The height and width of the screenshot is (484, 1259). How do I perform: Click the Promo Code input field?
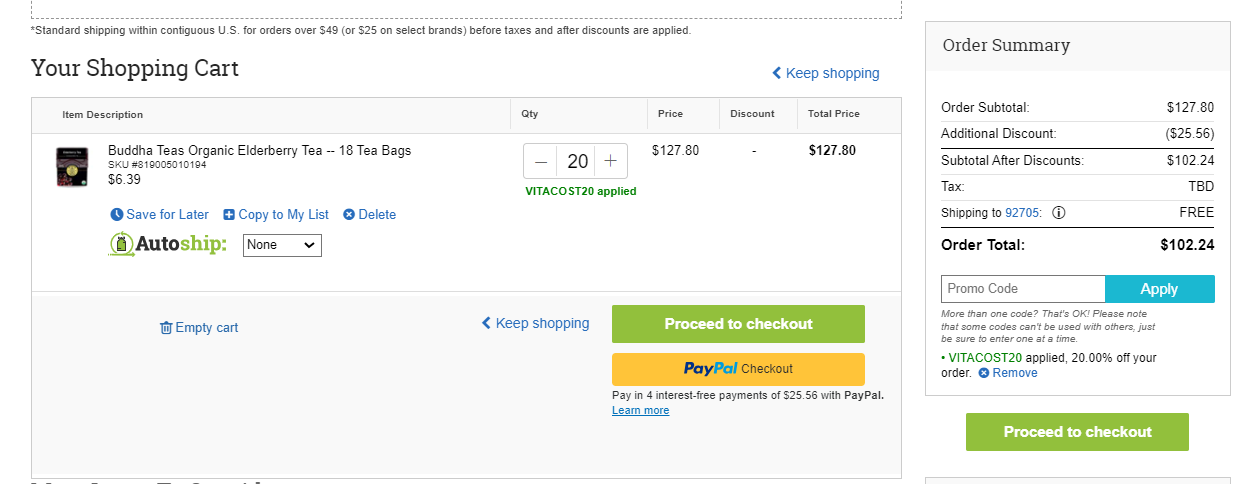point(1023,289)
